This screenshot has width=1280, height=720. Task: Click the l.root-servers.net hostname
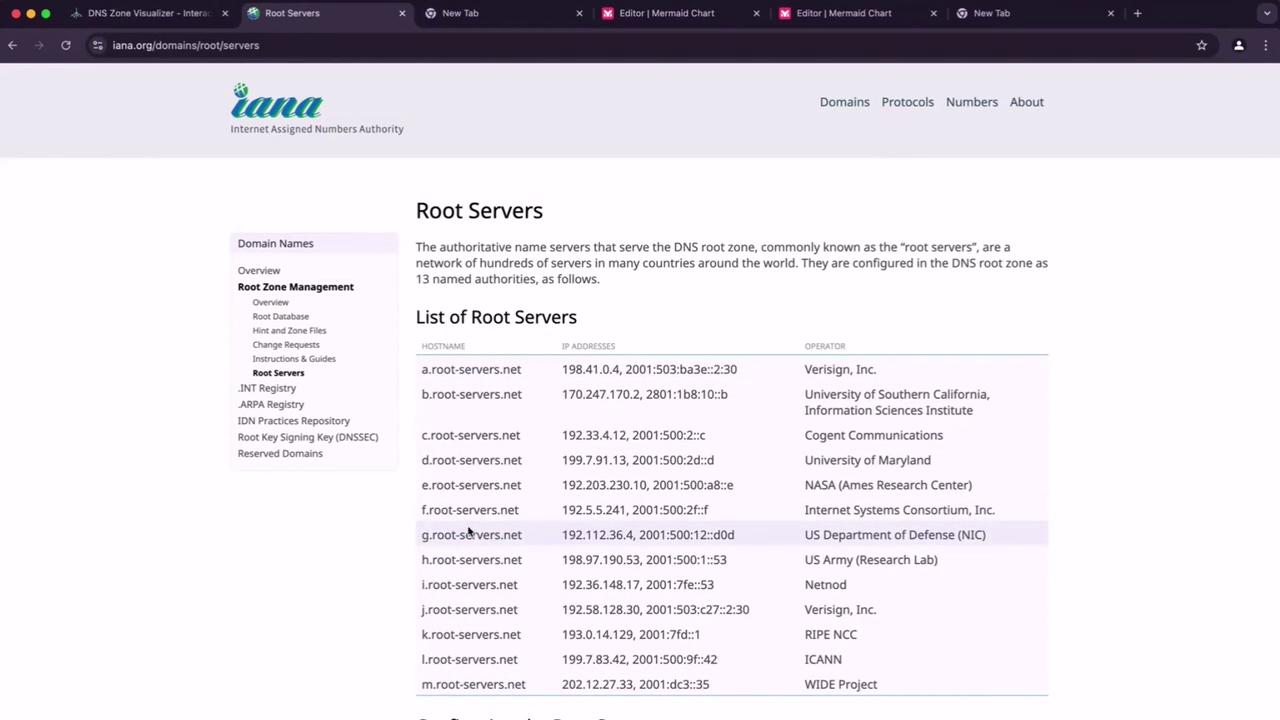[x=470, y=660]
